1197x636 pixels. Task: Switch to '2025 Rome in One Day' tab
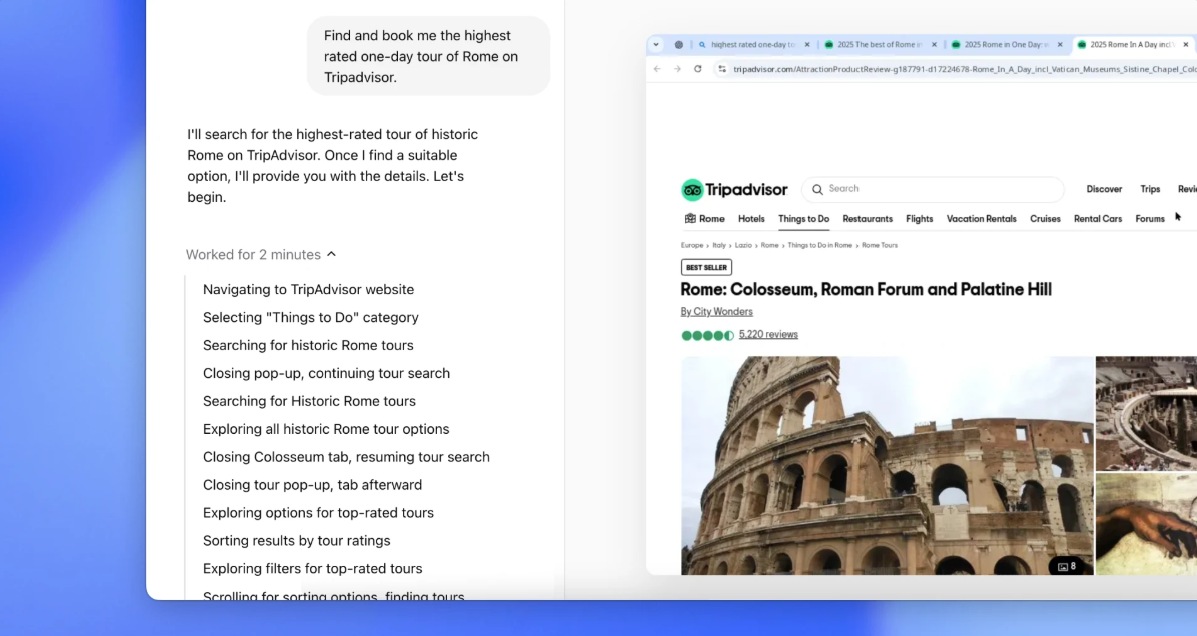pyautogui.click(x=1005, y=44)
